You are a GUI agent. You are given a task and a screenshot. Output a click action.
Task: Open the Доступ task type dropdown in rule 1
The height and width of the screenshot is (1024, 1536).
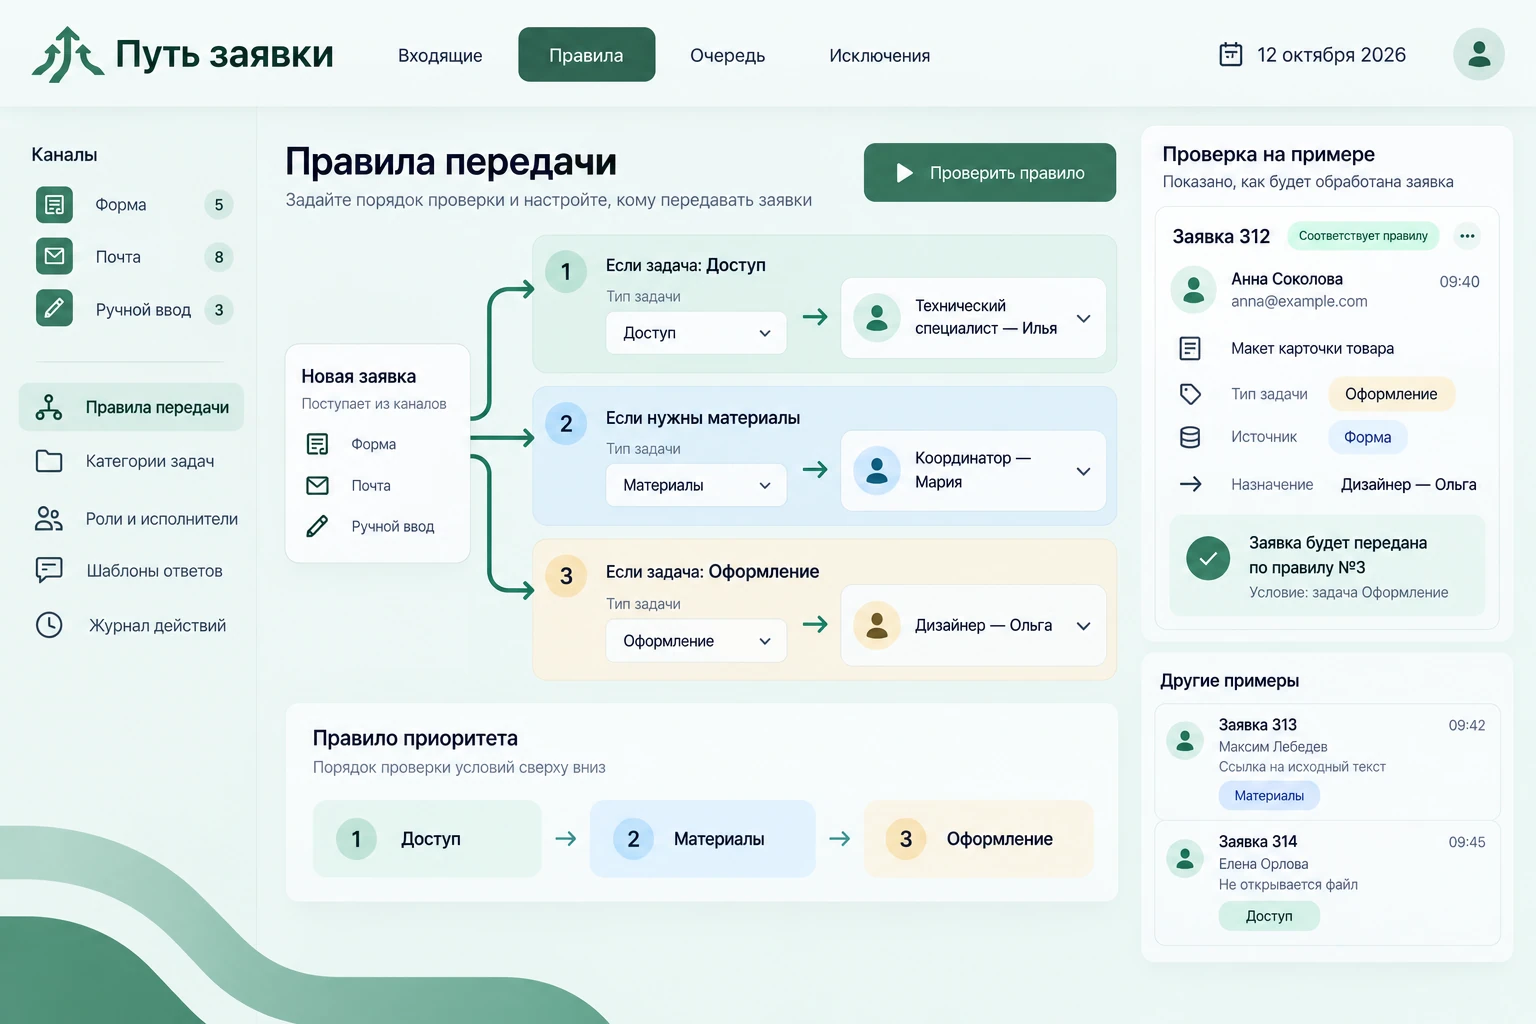697,333
